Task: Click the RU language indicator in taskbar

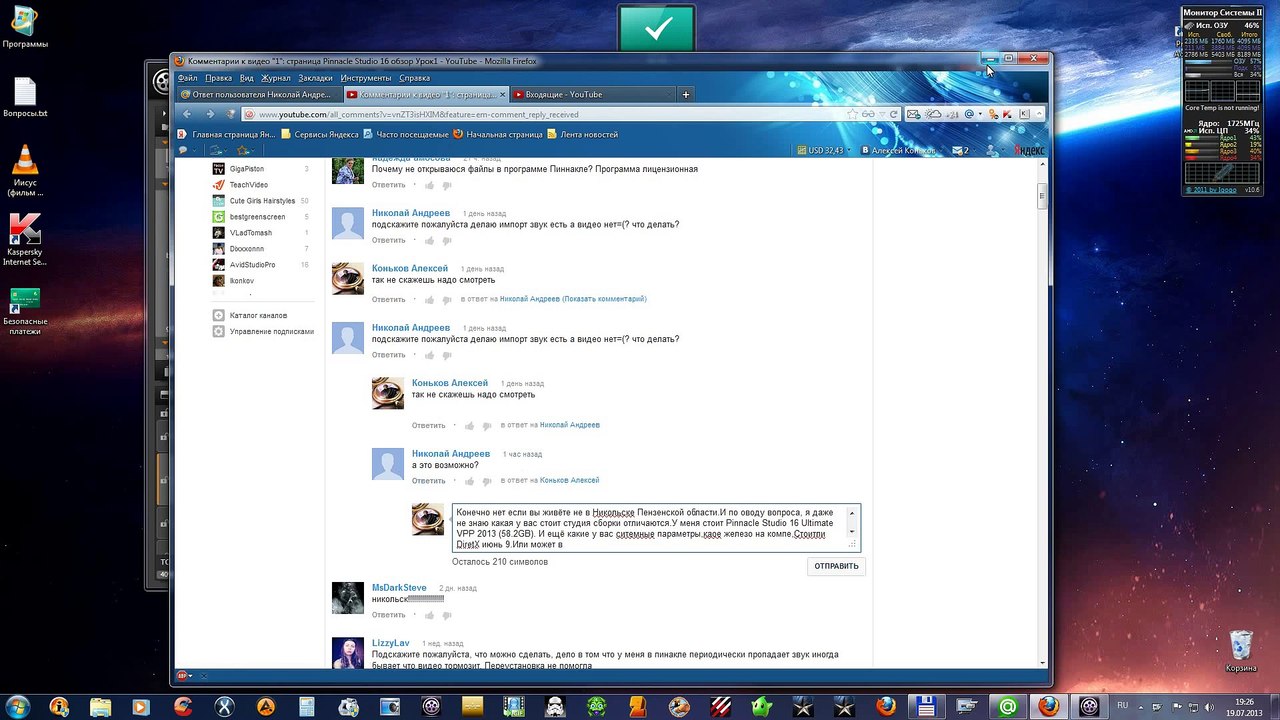Action: click(1123, 706)
